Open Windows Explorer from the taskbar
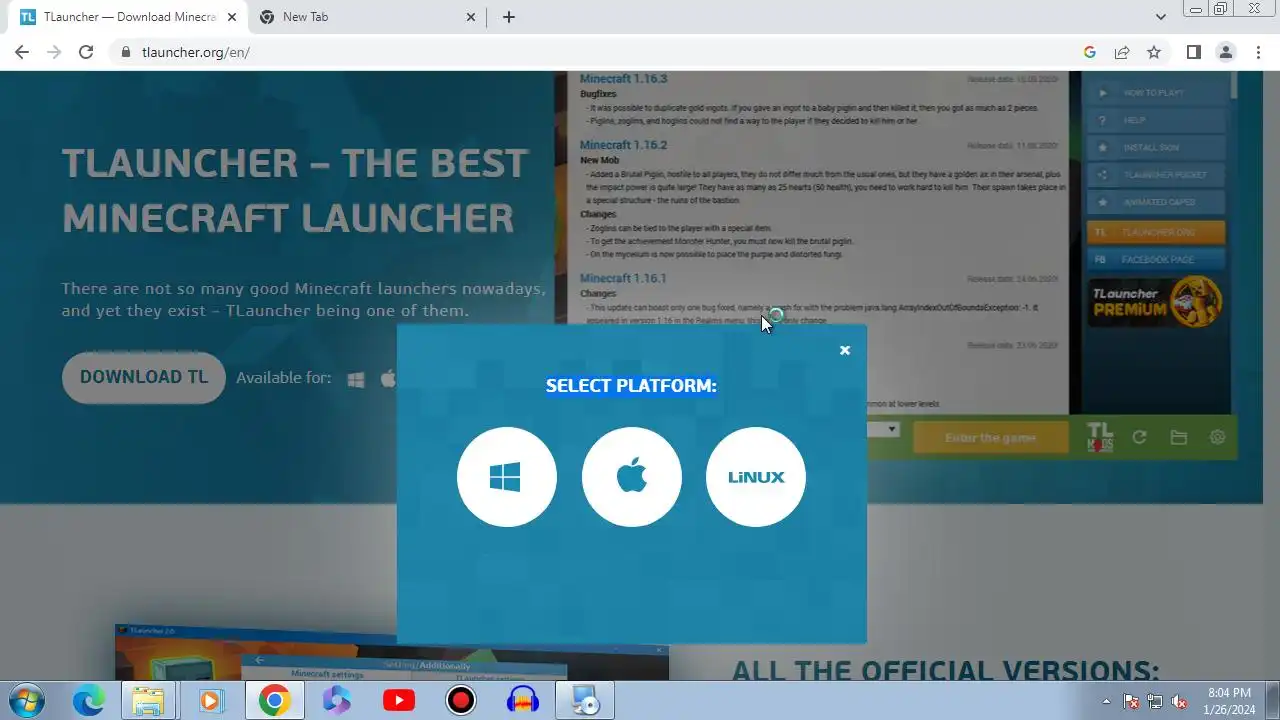Screen dimensions: 1280x720 [148, 701]
